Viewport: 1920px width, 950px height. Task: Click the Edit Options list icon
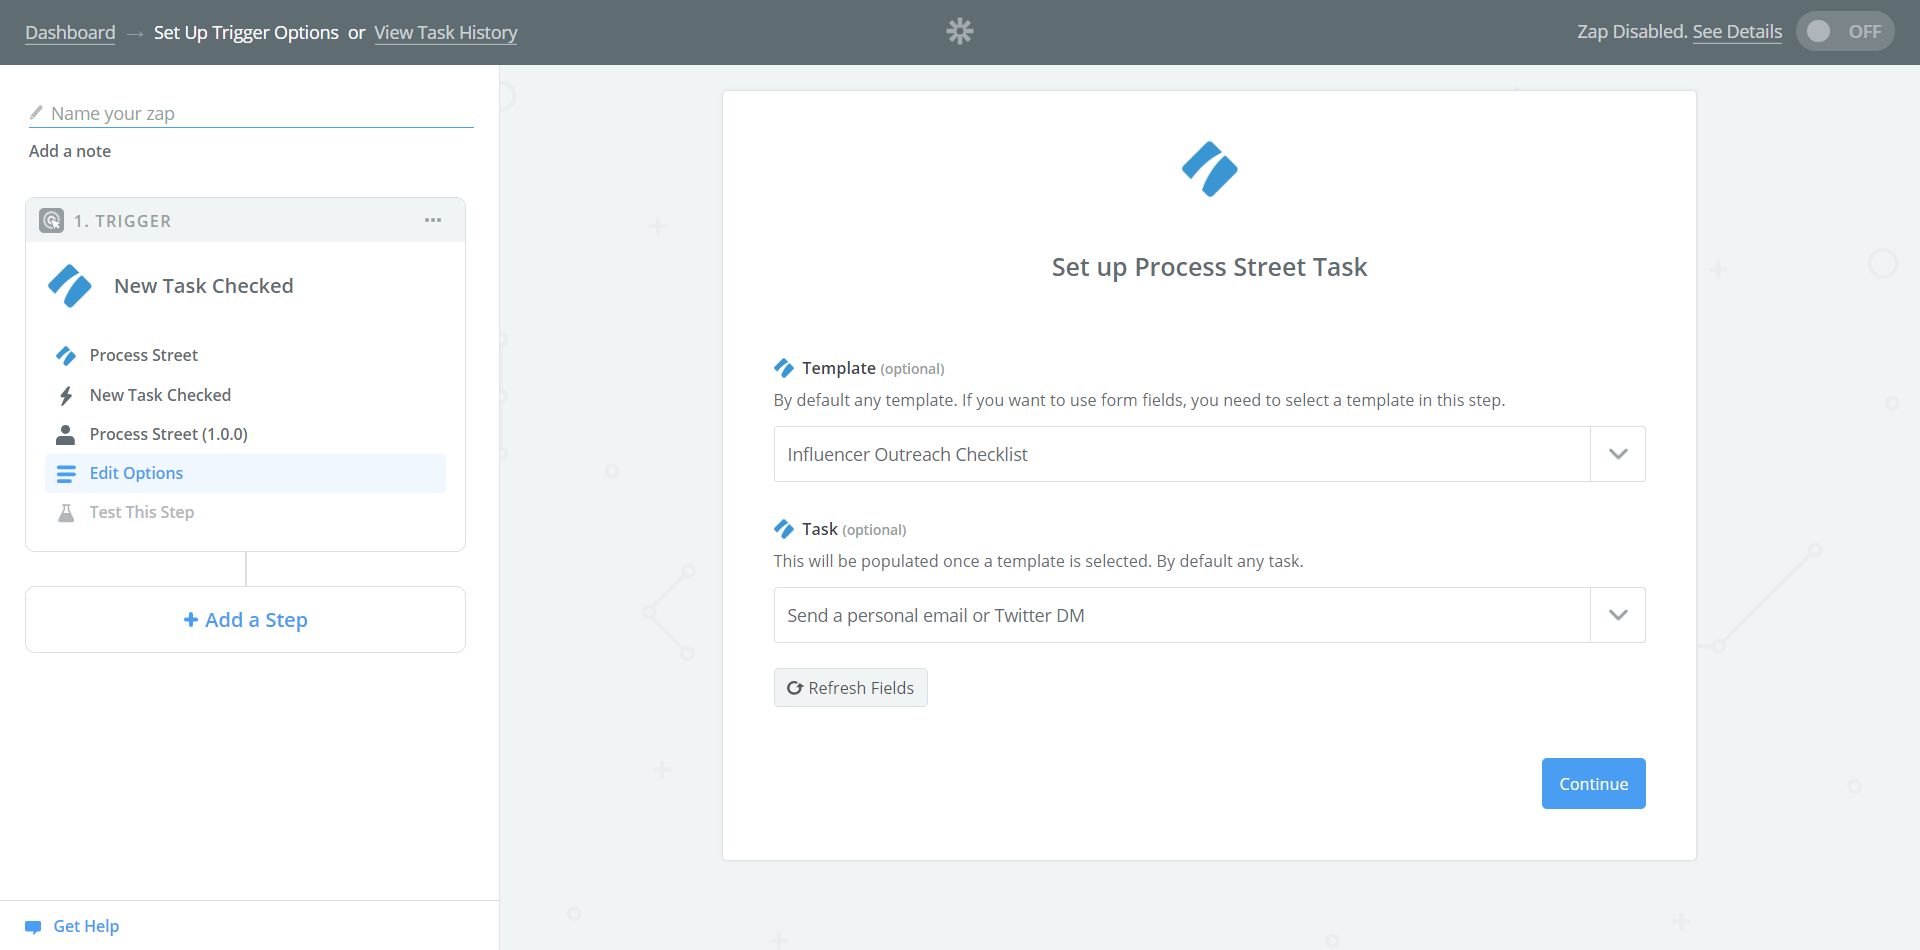coord(66,473)
